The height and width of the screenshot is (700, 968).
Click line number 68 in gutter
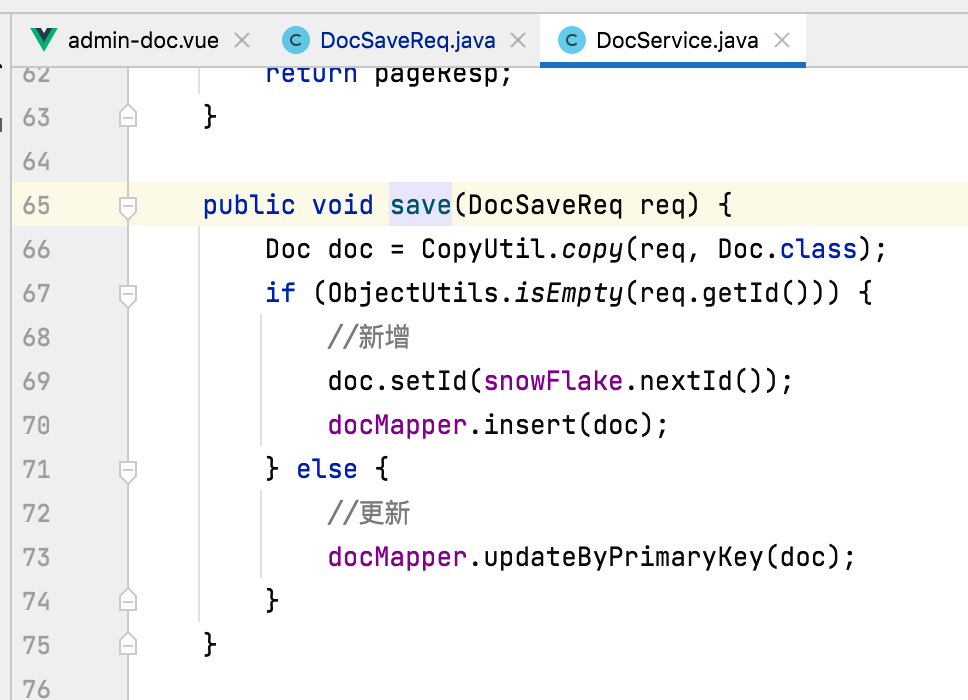pyautogui.click(x=36, y=338)
